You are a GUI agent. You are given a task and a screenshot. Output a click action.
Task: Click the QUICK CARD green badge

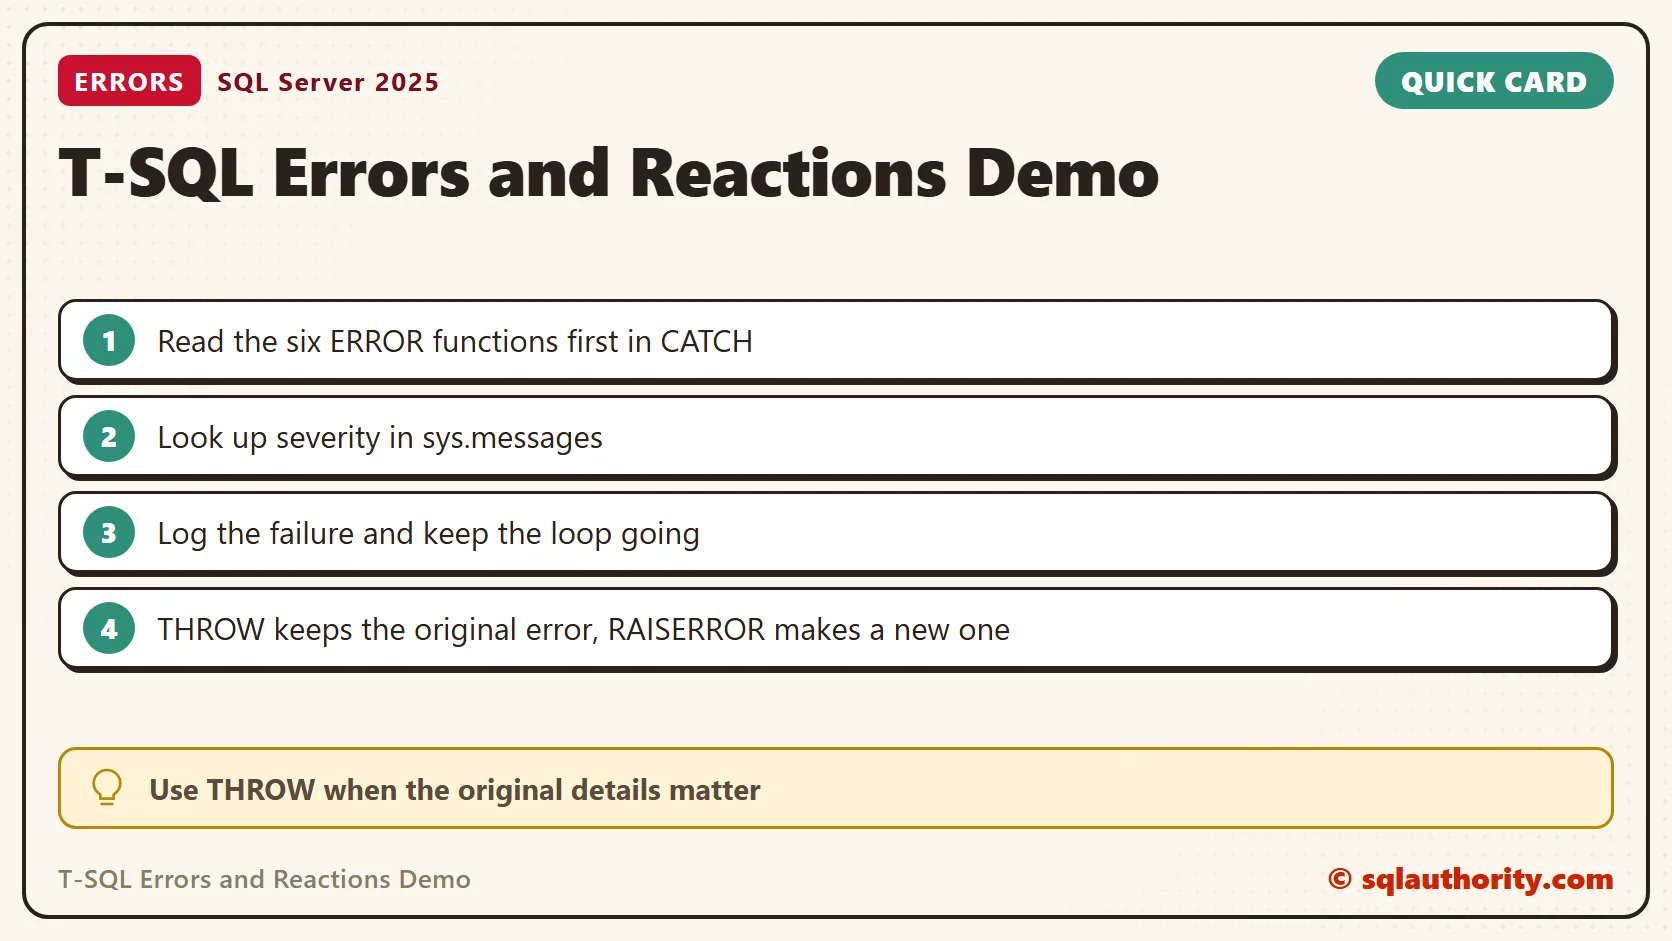1494,81
